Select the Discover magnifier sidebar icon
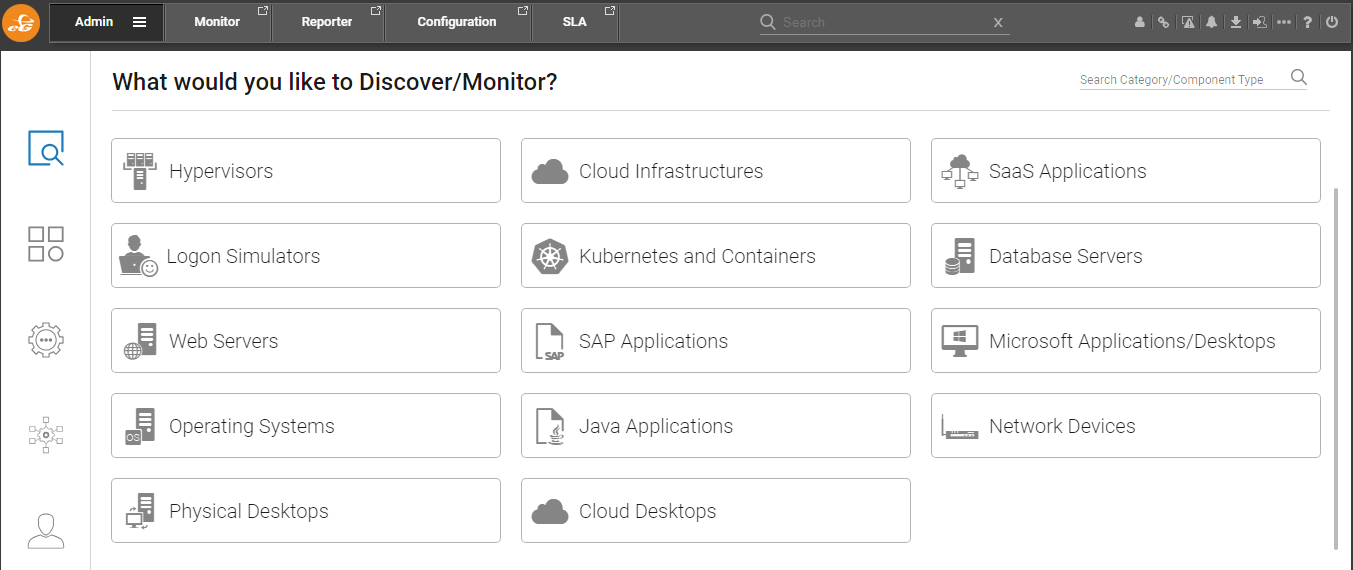The width and height of the screenshot is (1353, 570). tap(46, 148)
